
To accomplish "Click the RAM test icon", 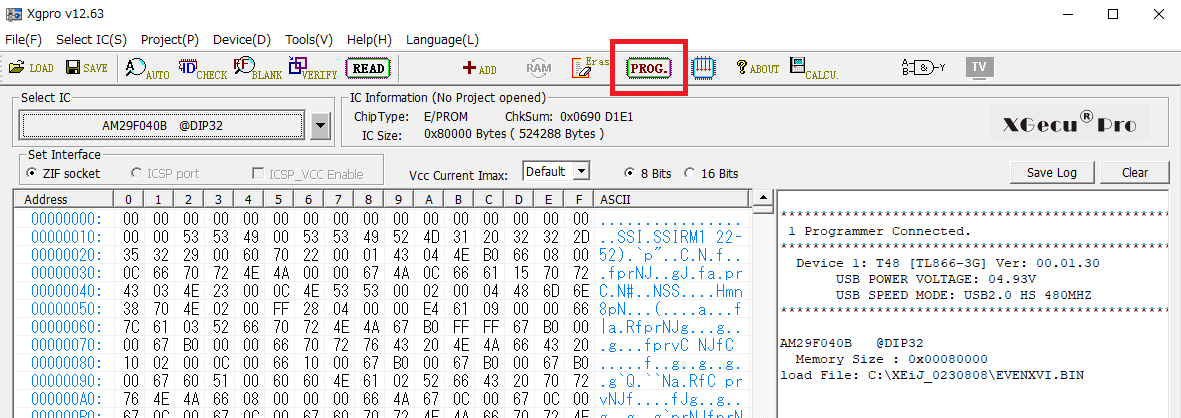I will click(539, 68).
